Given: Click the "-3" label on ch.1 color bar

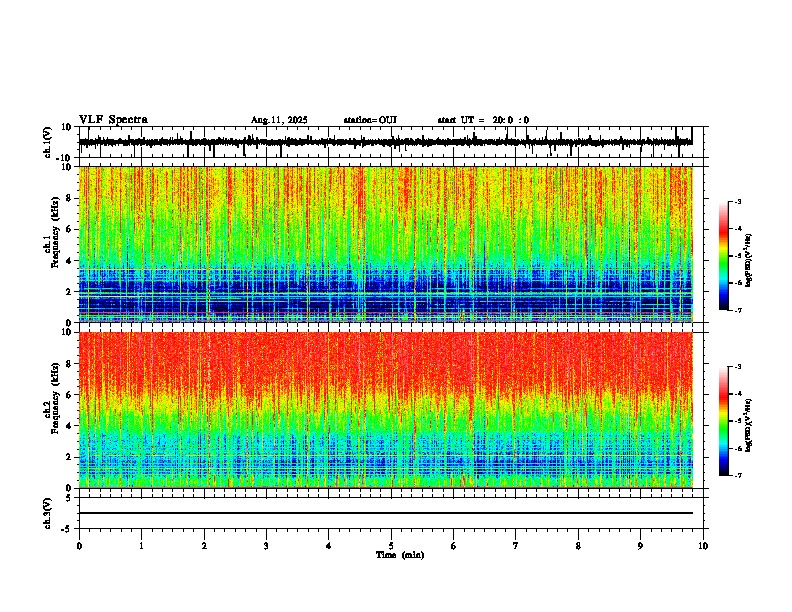Looking at the screenshot, I should coord(738,202).
